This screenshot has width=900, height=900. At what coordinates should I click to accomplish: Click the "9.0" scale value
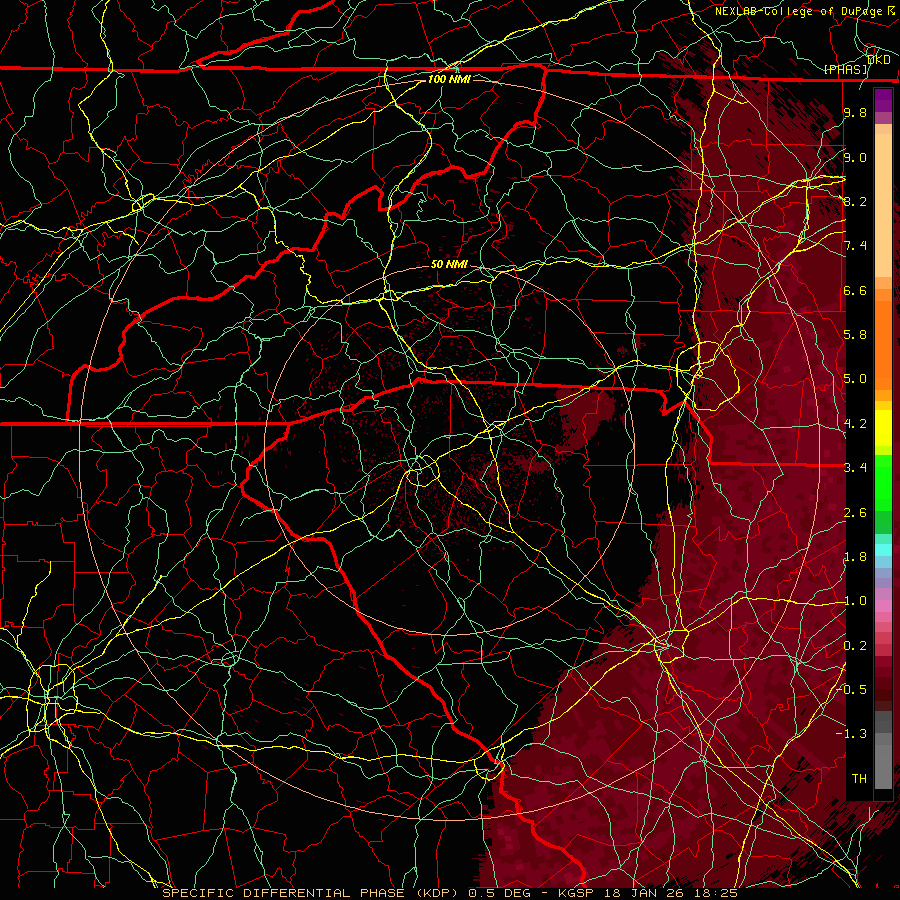[x=855, y=157]
